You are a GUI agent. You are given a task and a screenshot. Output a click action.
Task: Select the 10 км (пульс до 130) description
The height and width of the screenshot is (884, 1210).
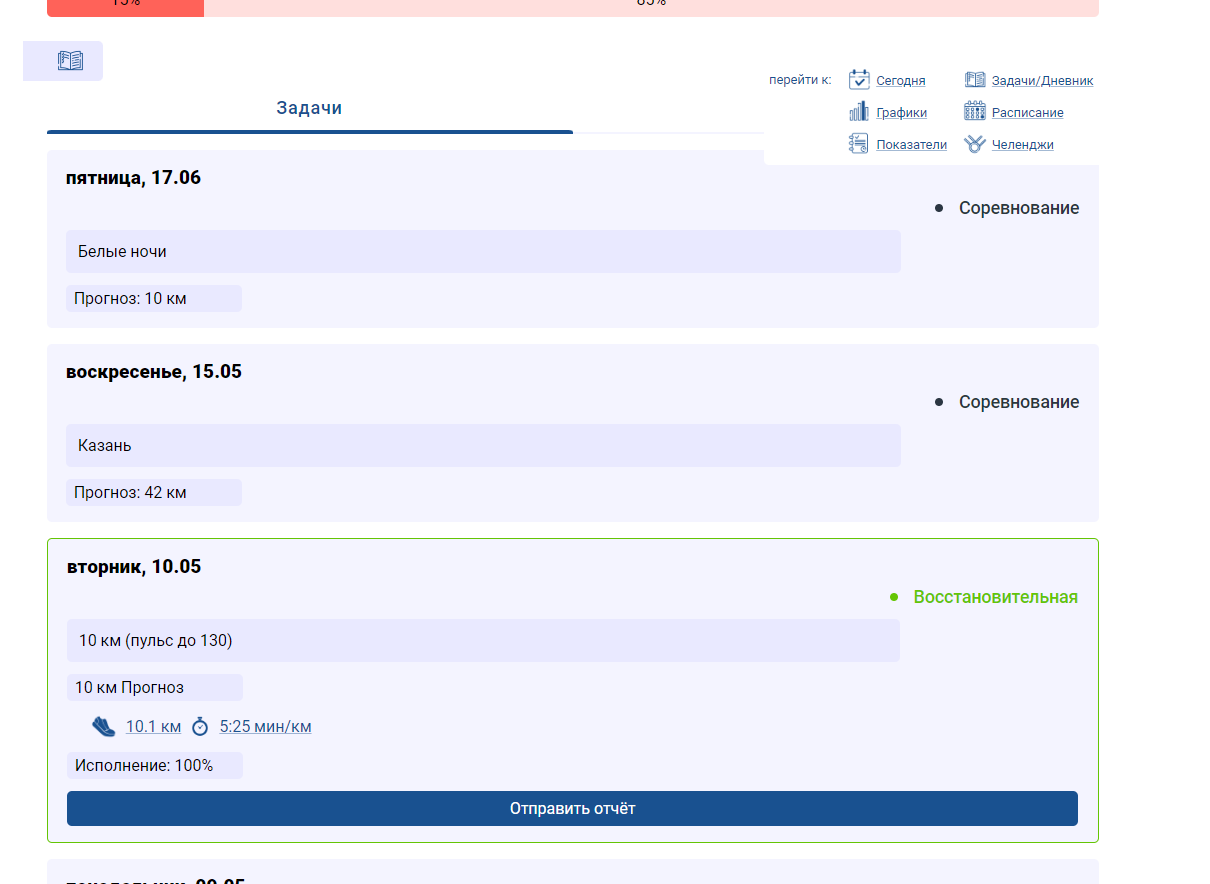[483, 641]
